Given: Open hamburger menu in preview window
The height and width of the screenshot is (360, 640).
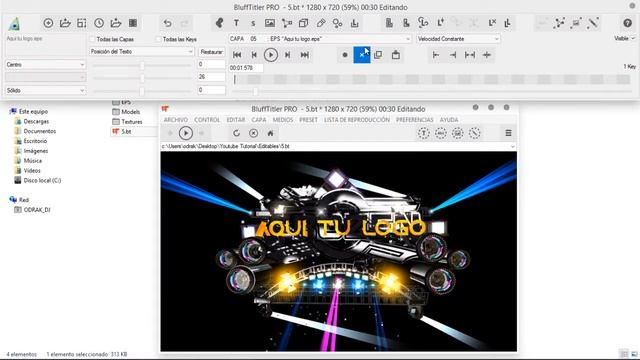Looking at the screenshot, I should [508, 133].
